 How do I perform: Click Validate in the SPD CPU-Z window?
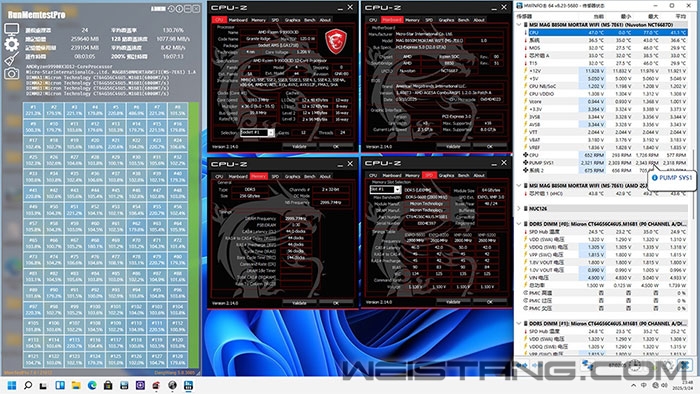(x=453, y=302)
